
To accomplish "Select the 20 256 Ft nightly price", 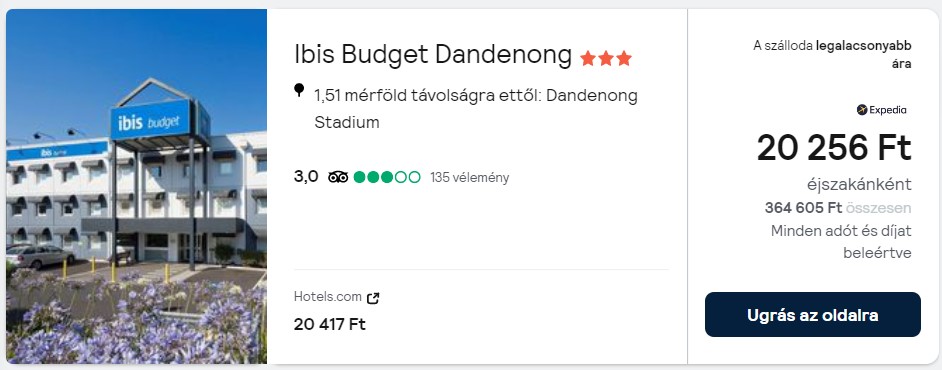I will (834, 148).
